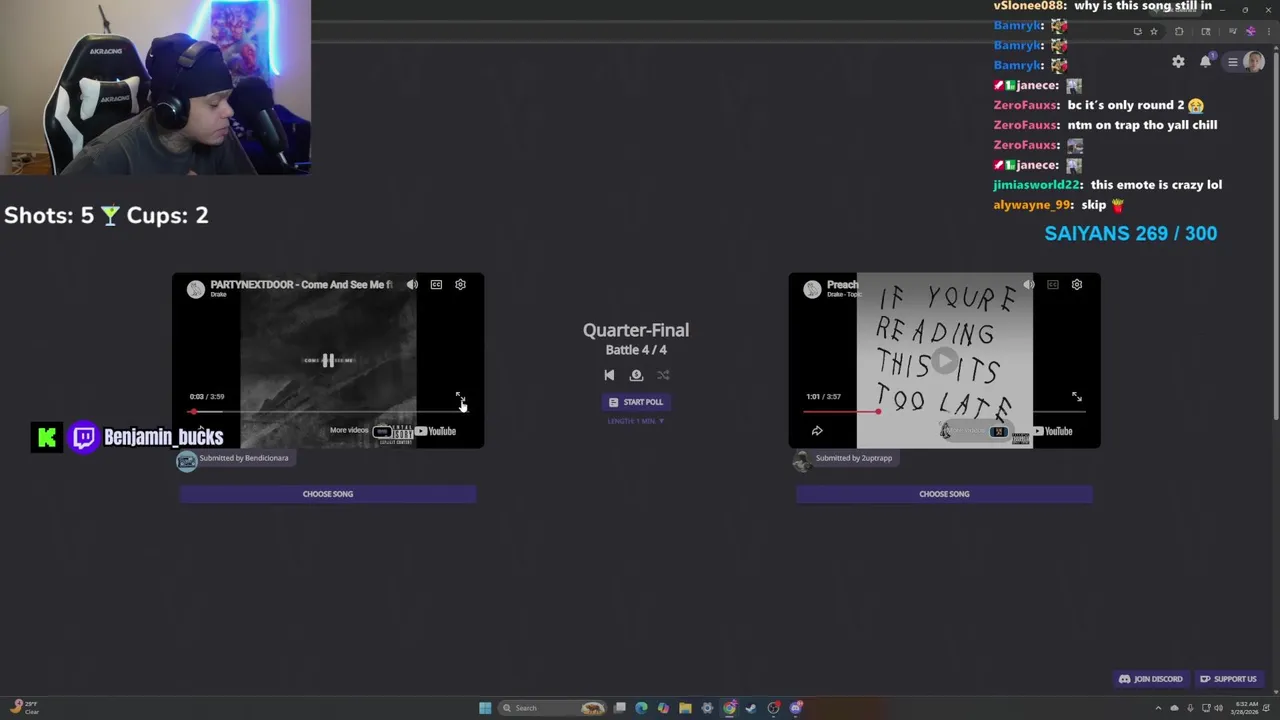Toggle captions on the PARTYNEXTDOOR video
The width and height of the screenshot is (1280, 720).
(436, 285)
